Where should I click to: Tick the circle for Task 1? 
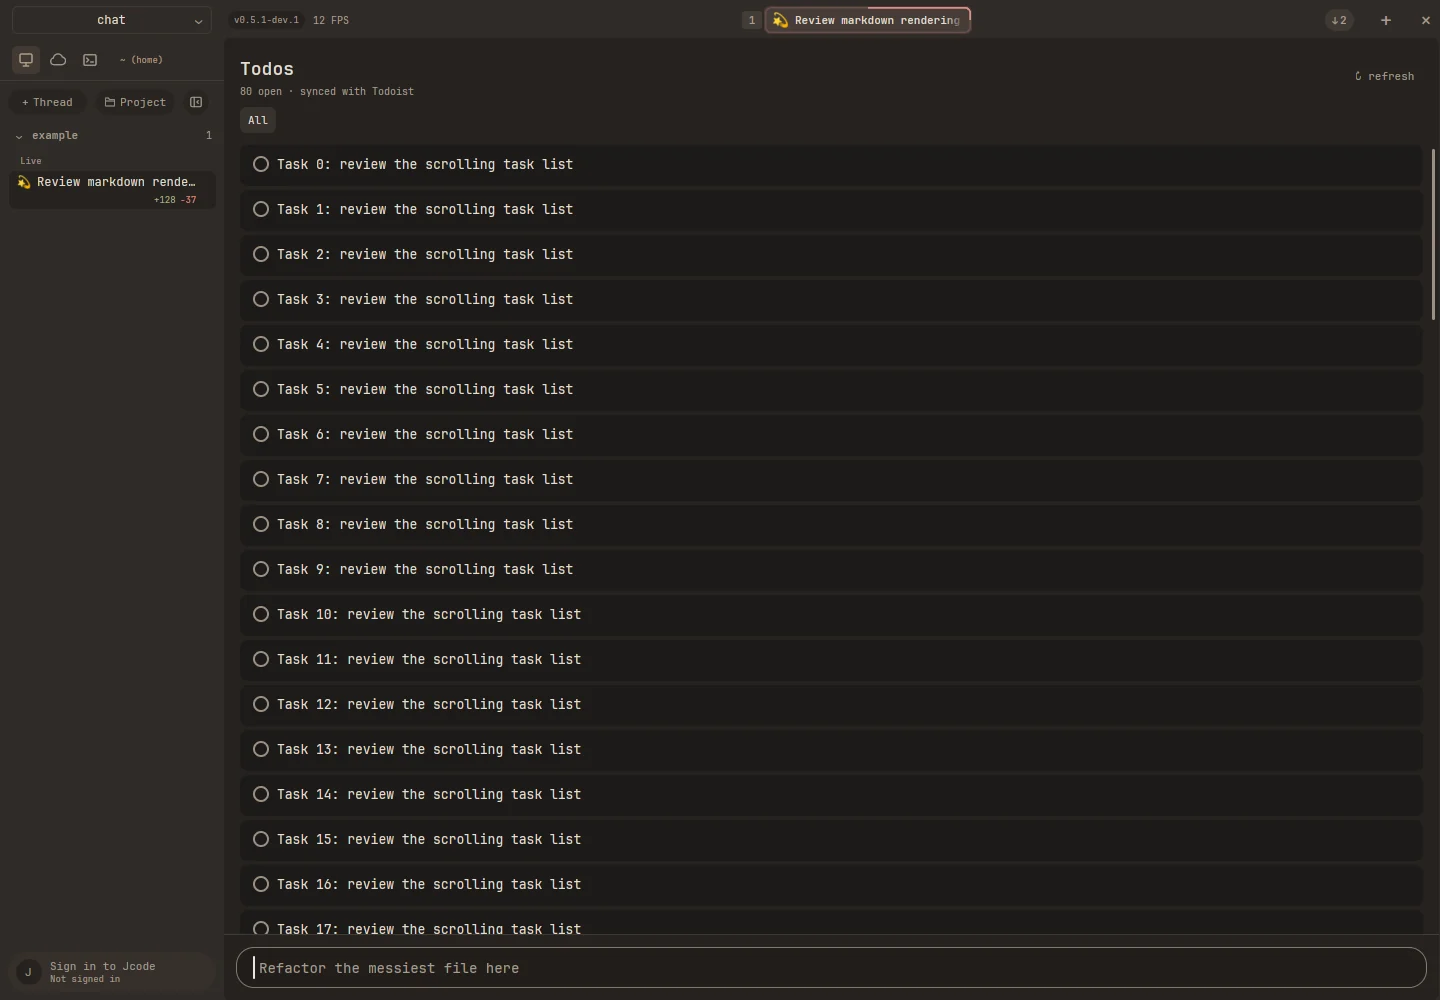(261, 209)
